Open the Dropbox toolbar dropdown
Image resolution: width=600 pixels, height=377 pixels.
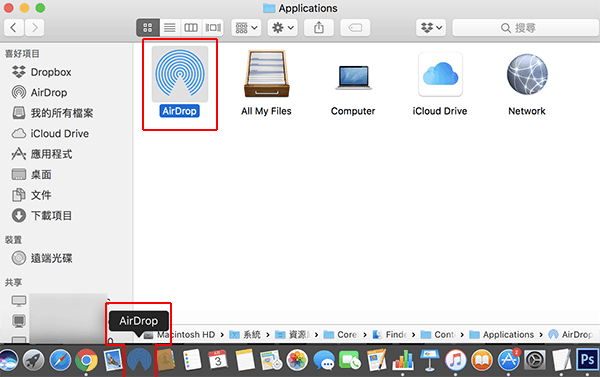[431, 28]
